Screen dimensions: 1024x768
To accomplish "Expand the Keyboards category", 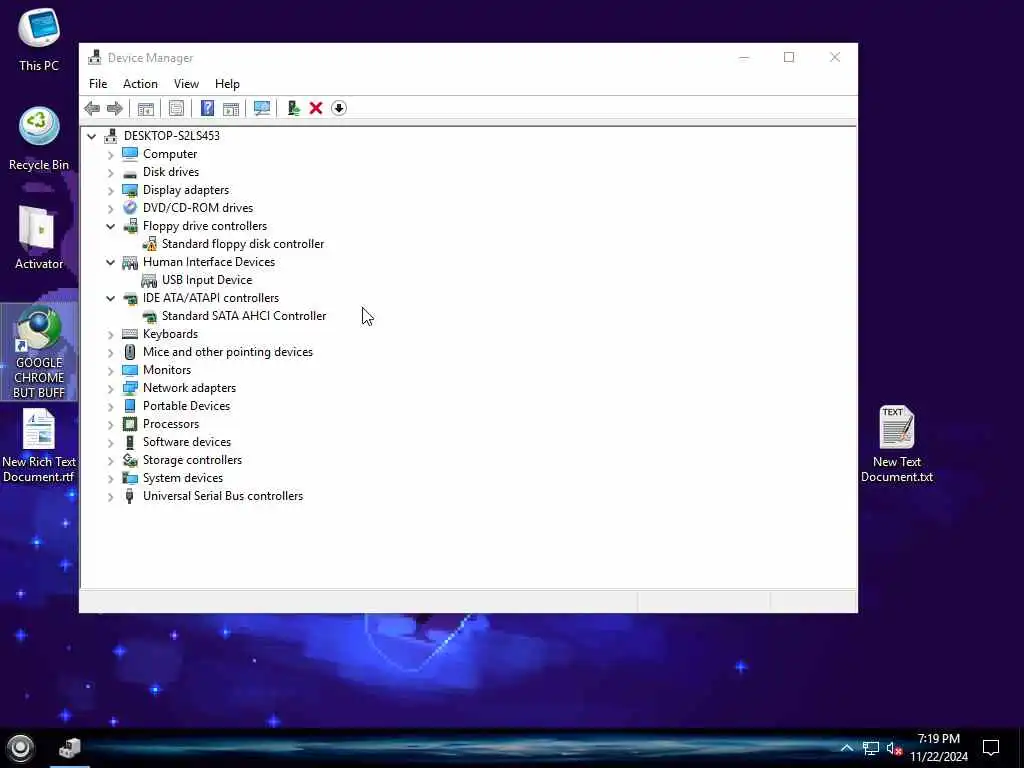I will 110,334.
